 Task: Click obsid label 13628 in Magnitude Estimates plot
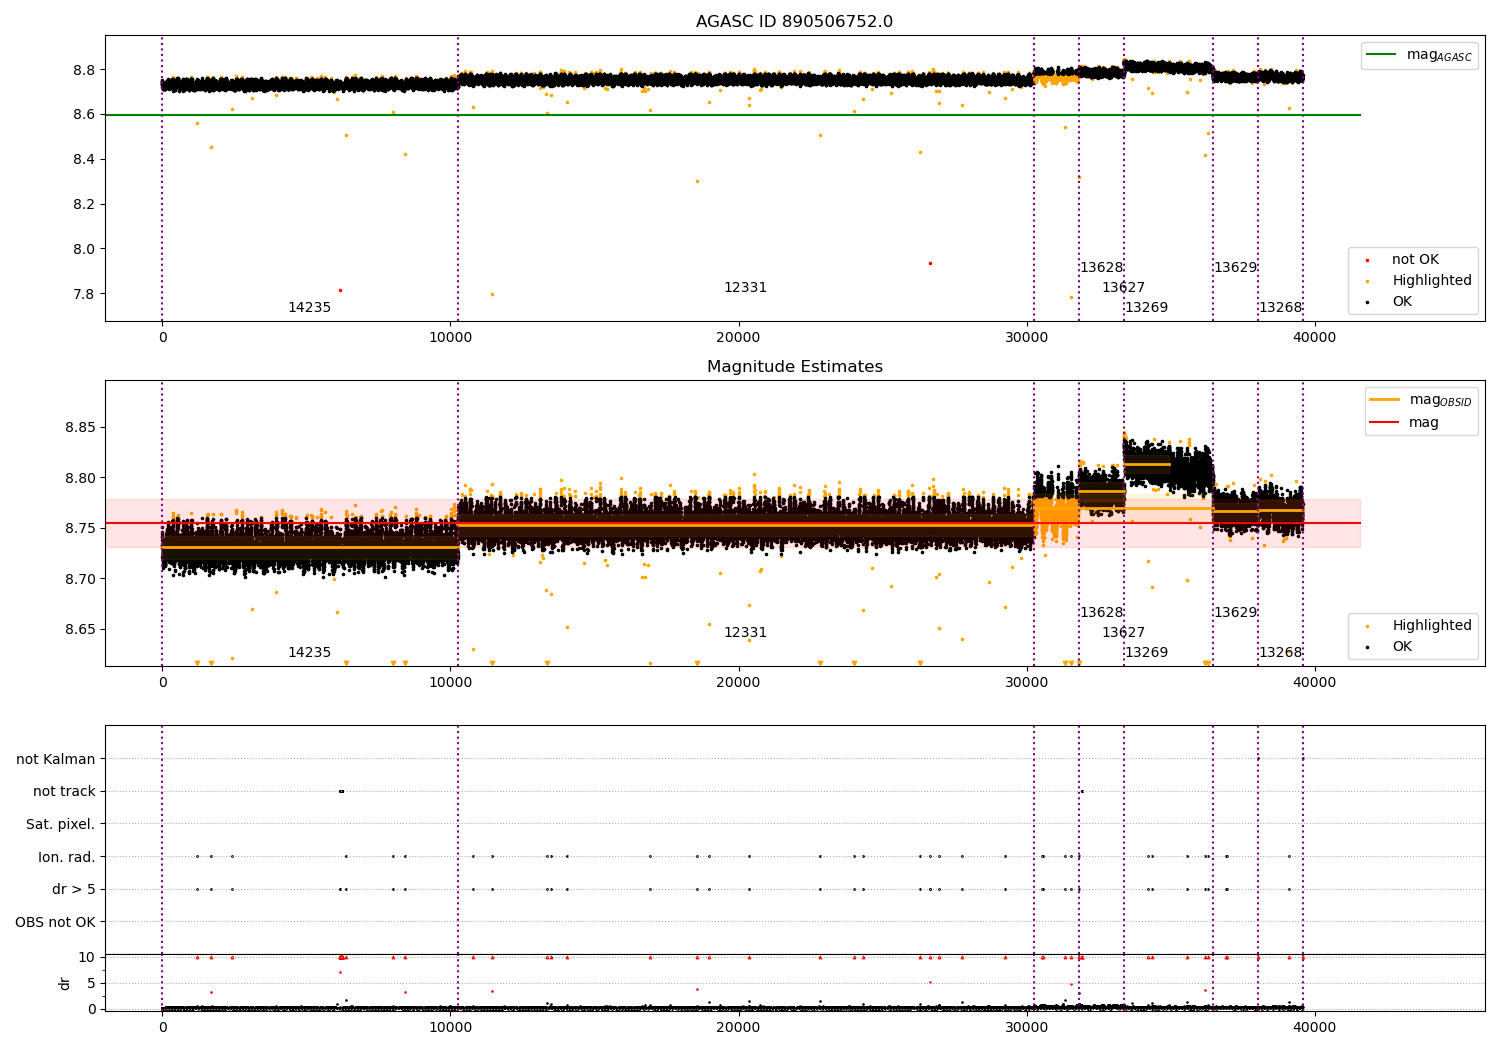(1101, 612)
